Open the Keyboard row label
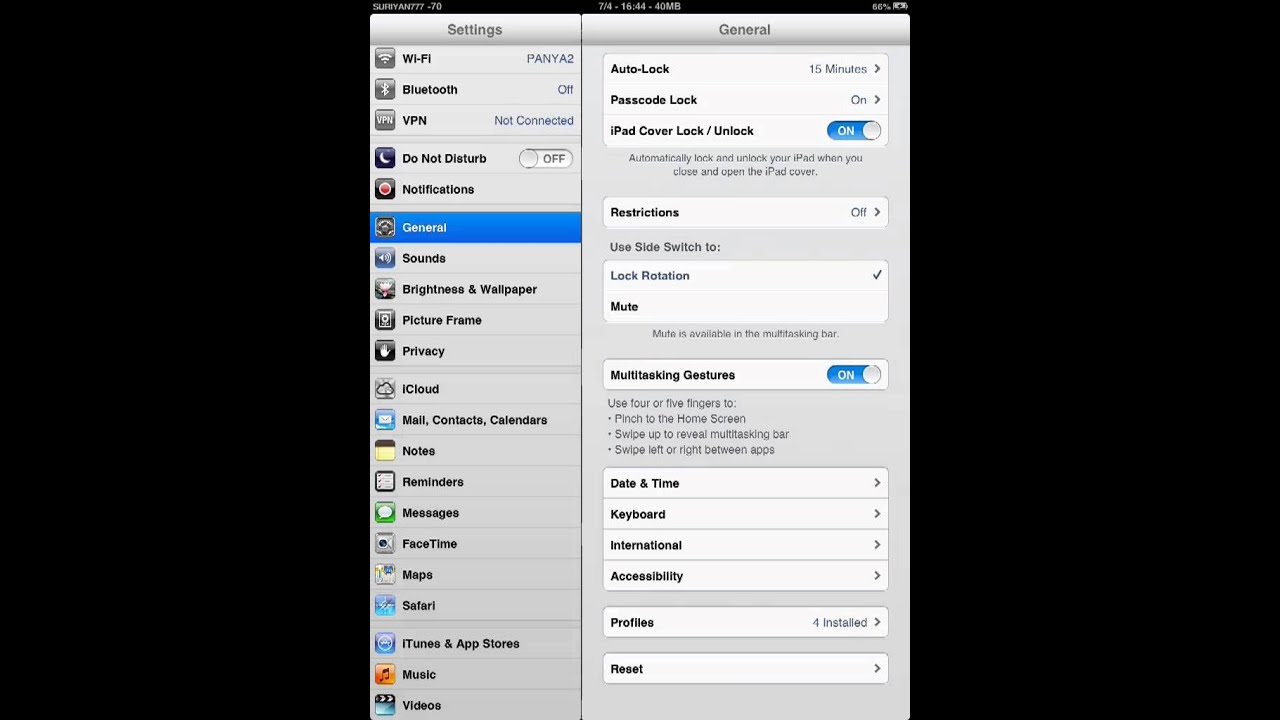Screen dimensions: 1280x720 [638, 514]
